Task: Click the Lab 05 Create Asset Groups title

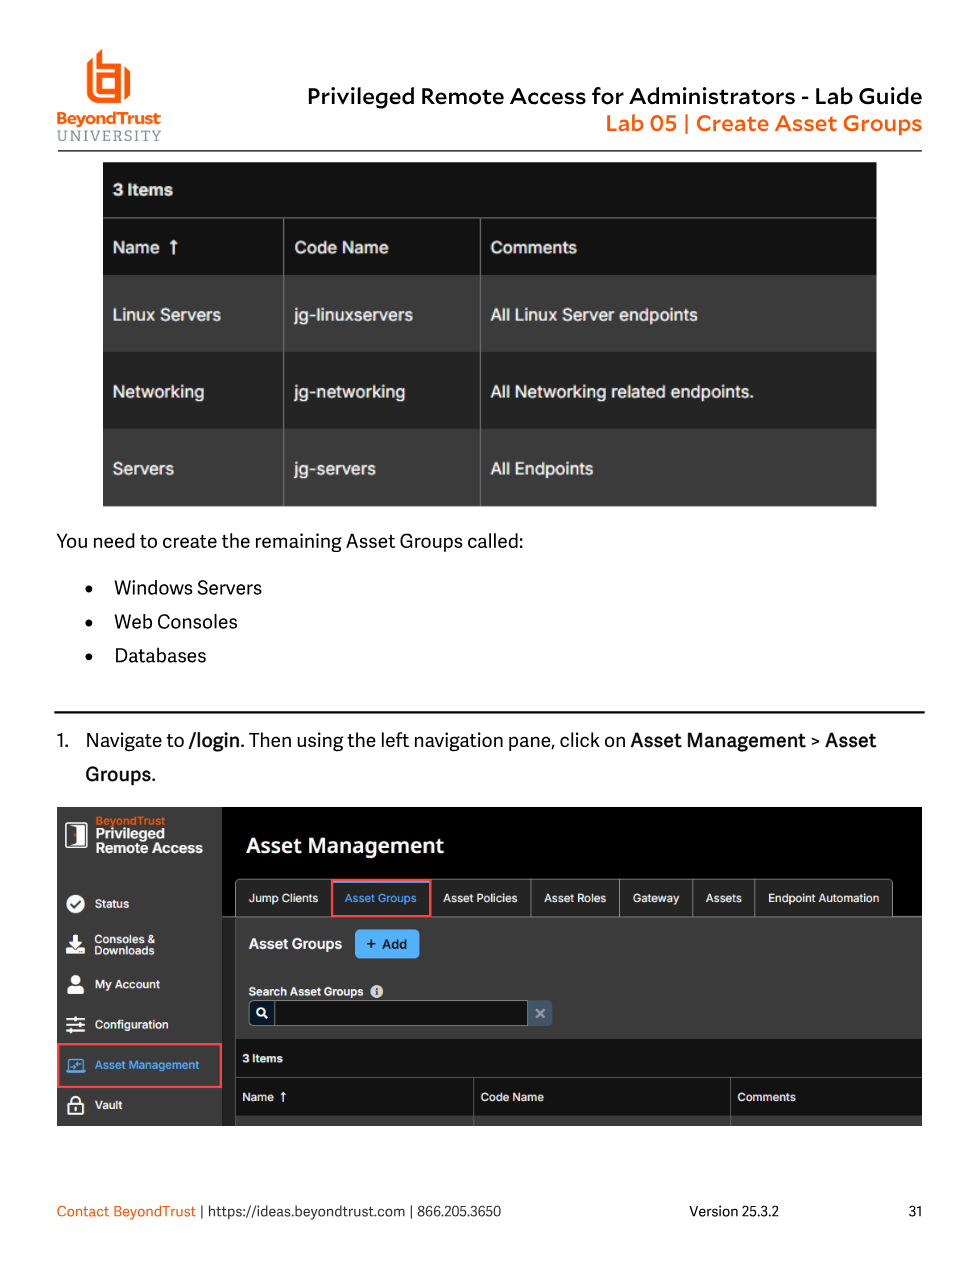Action: coord(763,124)
